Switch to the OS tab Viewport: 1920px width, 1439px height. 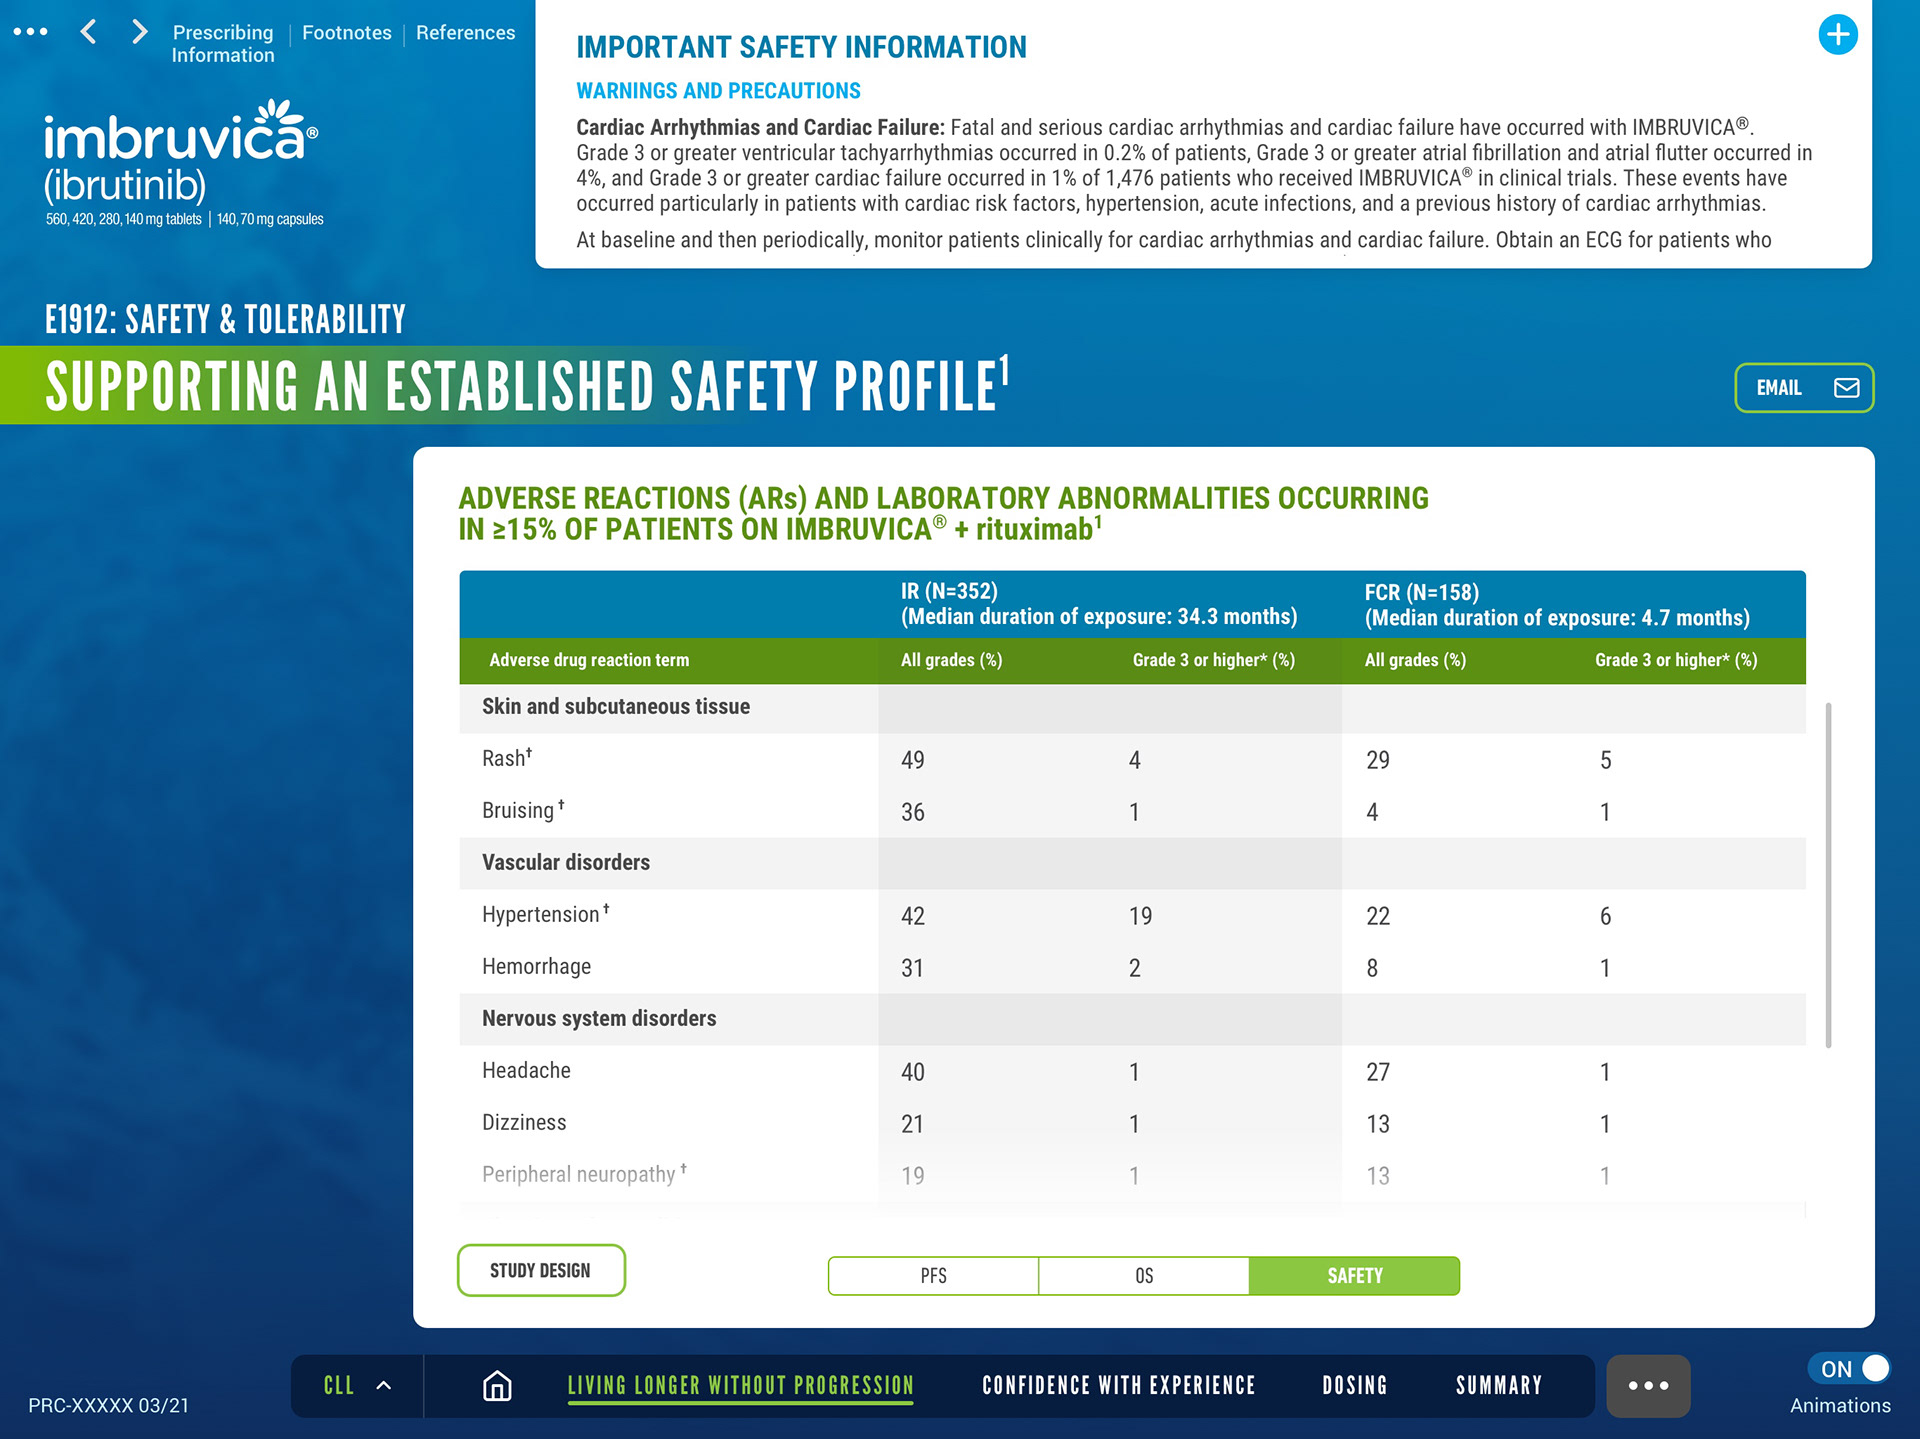pyautogui.click(x=1144, y=1276)
